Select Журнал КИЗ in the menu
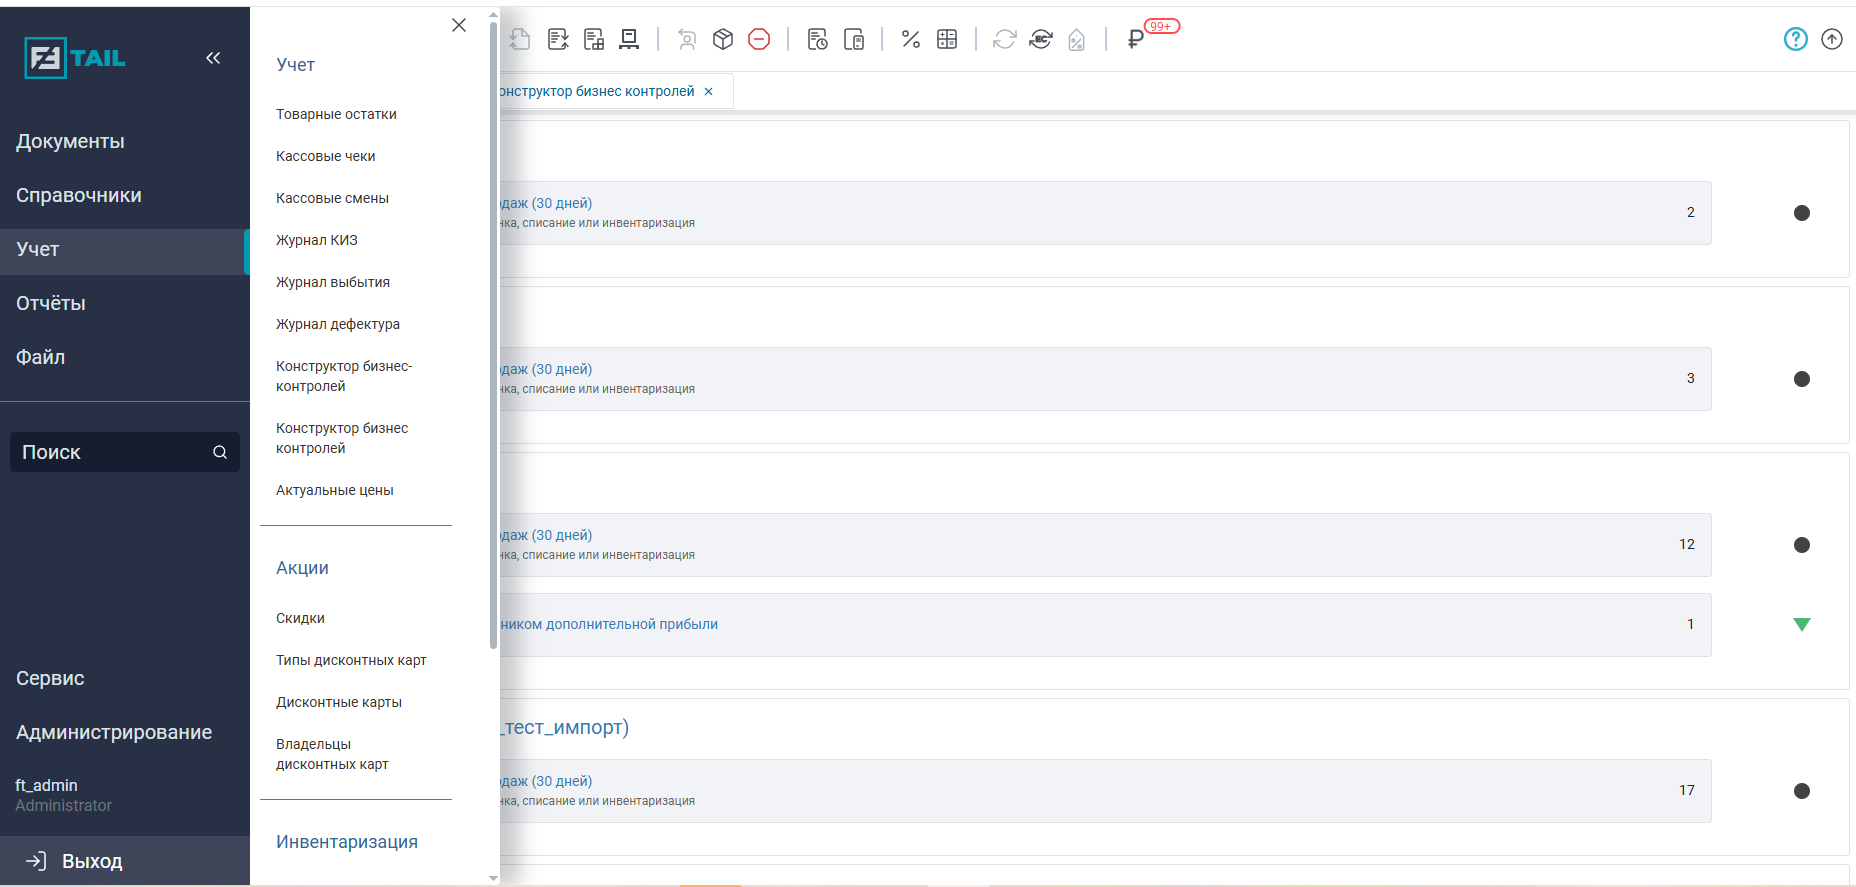The height and width of the screenshot is (887, 1856). click(x=316, y=240)
